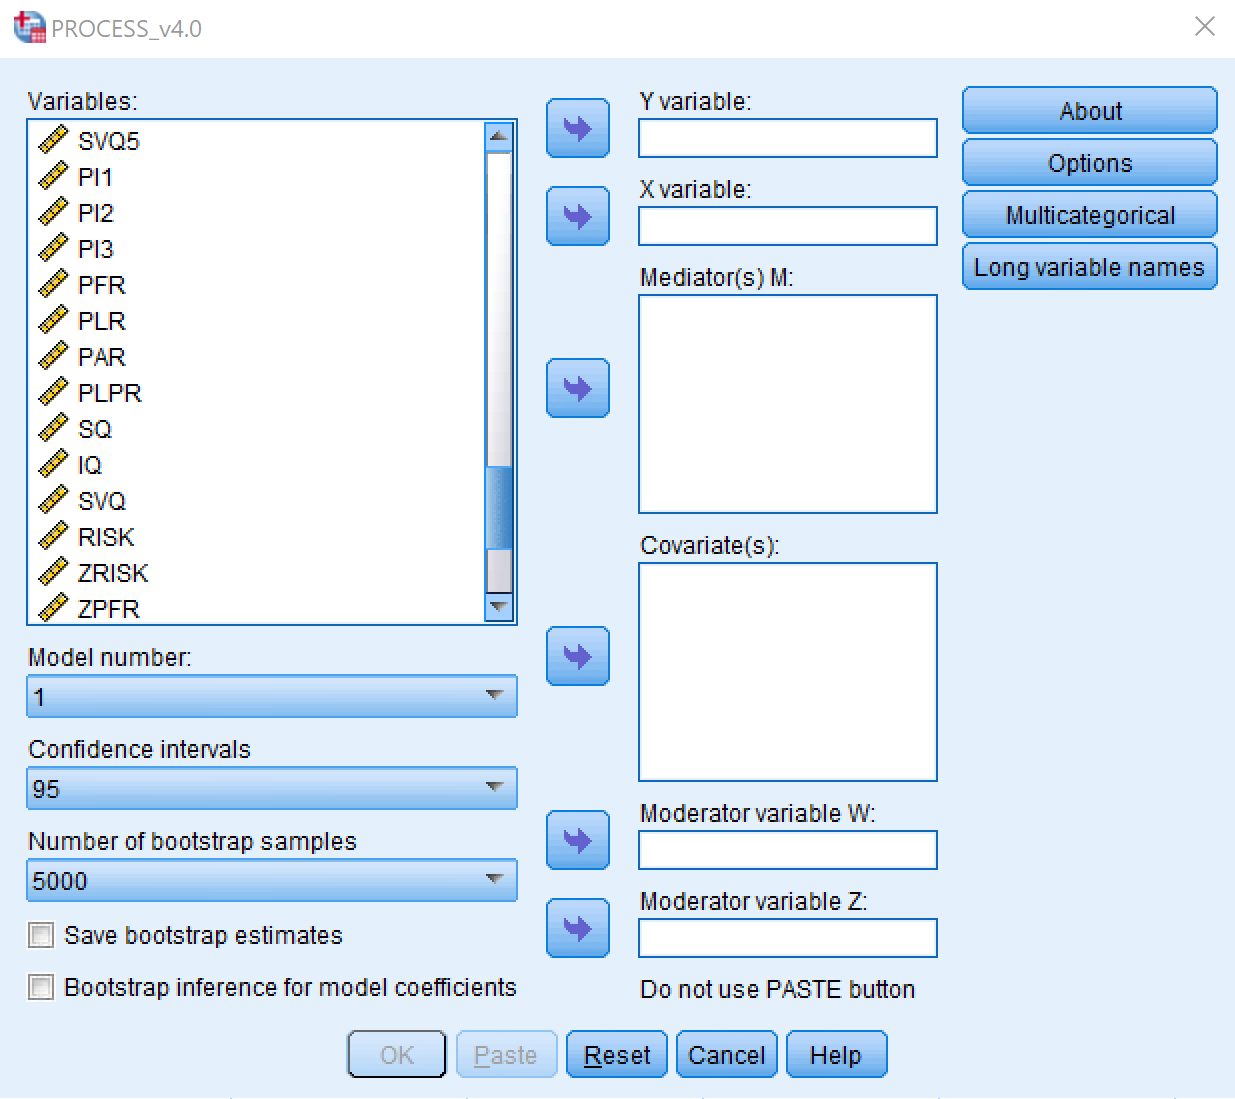This screenshot has height=1099, width=1235.
Task: Click the arrow for Mediator(s) M
Action: click(x=577, y=388)
